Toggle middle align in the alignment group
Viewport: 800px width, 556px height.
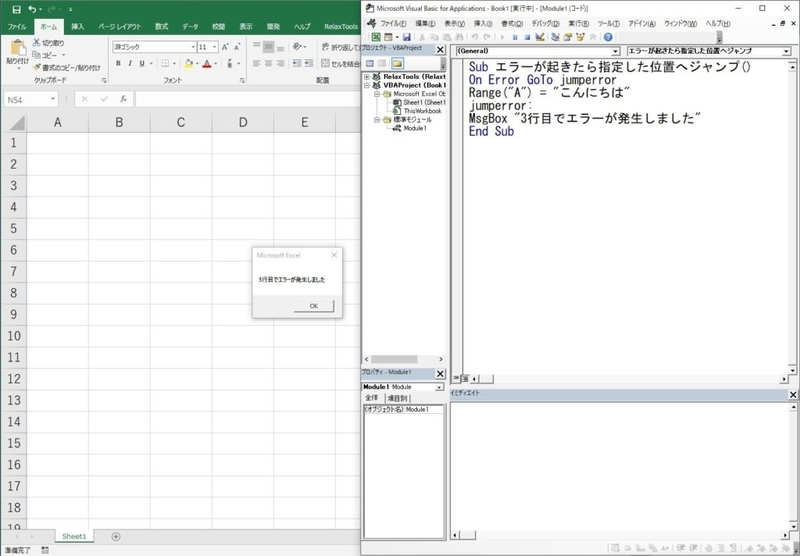269,47
